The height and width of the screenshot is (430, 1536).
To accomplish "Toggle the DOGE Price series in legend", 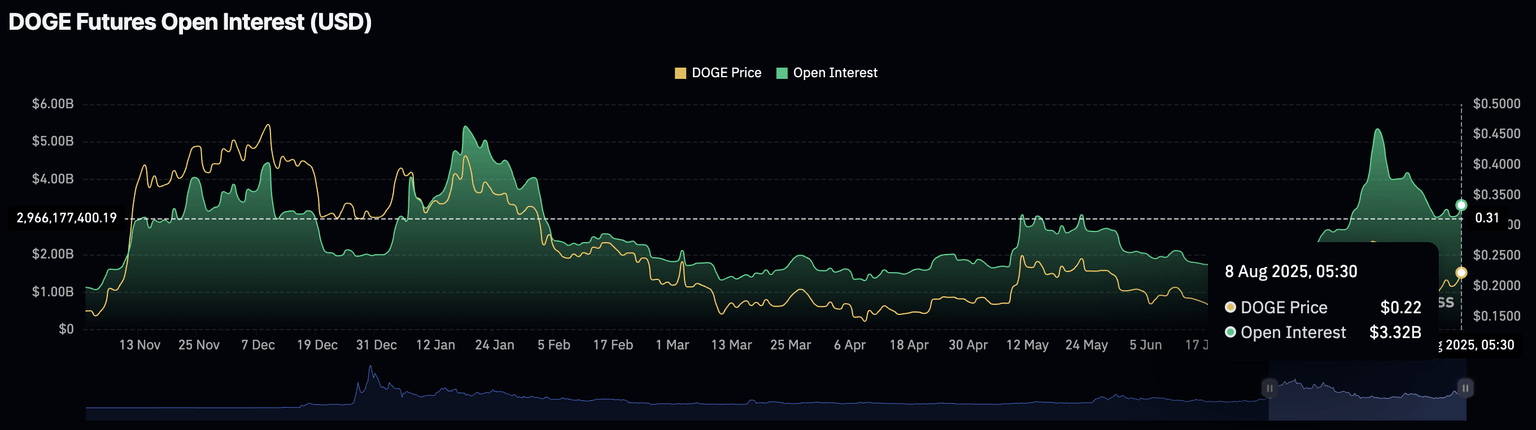I will (x=718, y=73).
